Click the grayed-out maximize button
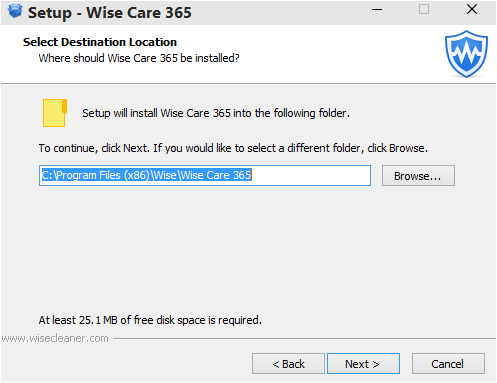This screenshot has height=383, width=497. [x=424, y=9]
